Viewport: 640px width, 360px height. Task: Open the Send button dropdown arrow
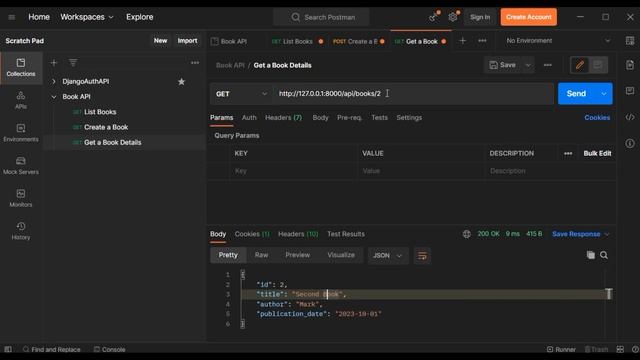[x=604, y=94]
